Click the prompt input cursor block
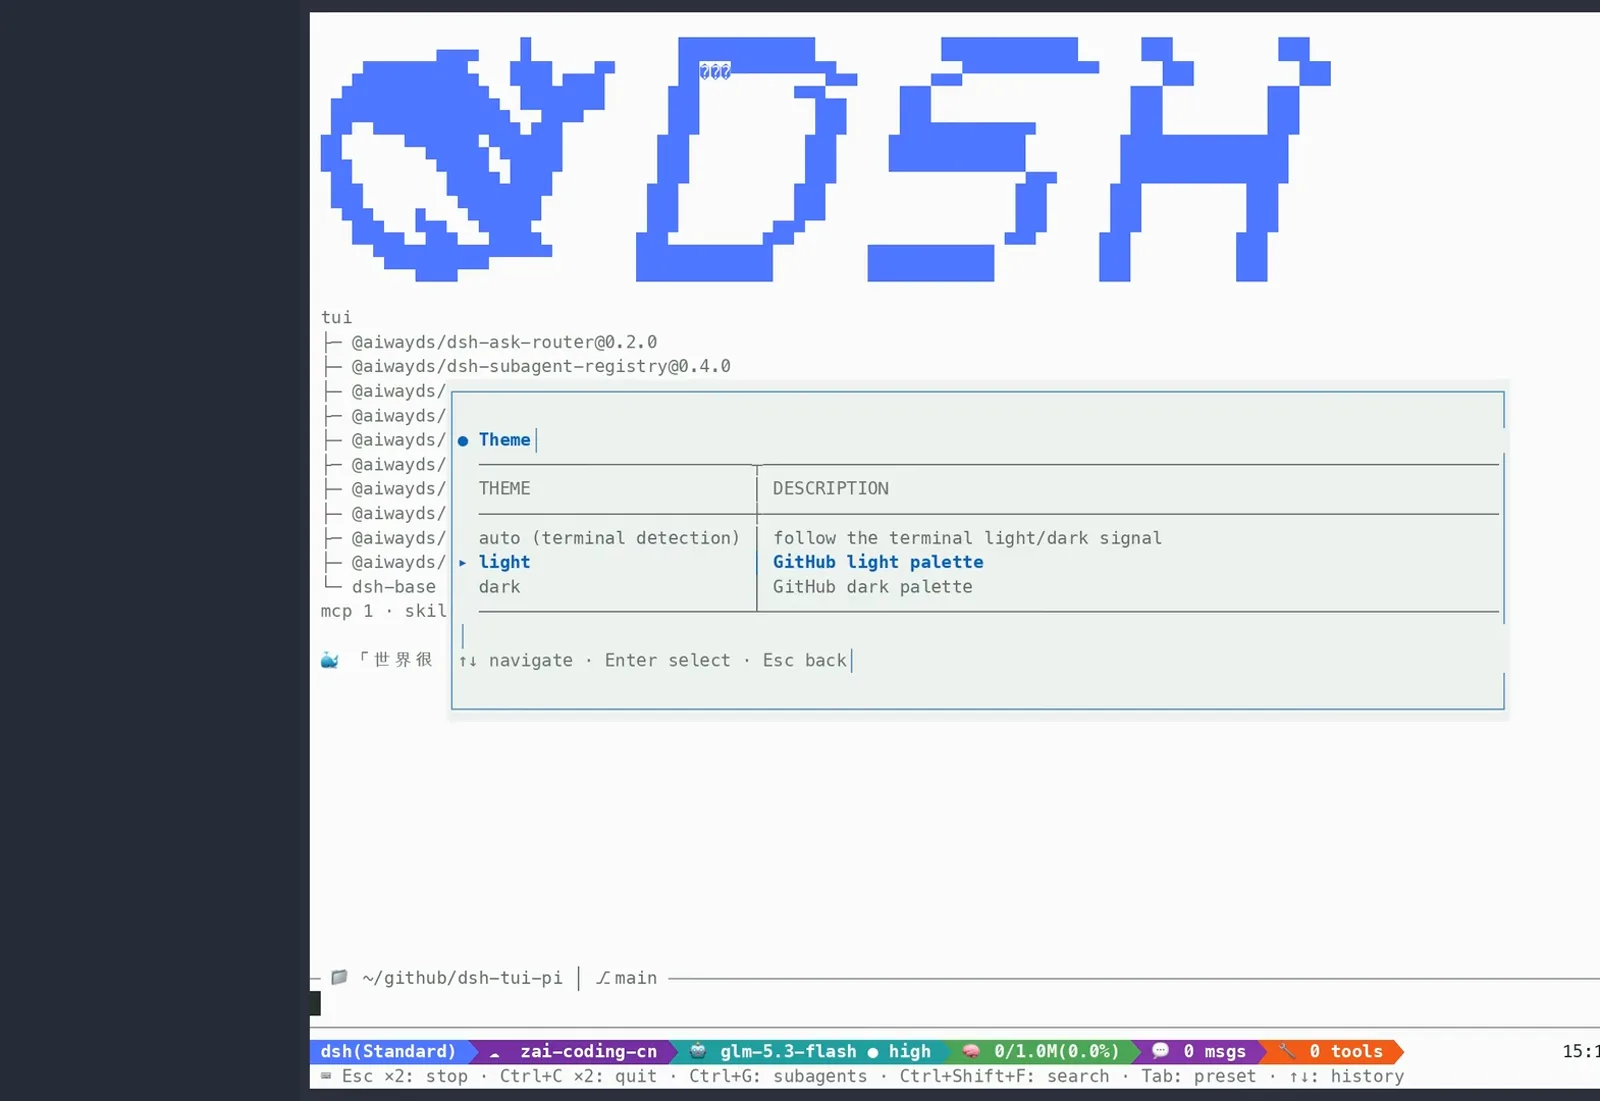The height and width of the screenshot is (1101, 1600). click(315, 1003)
